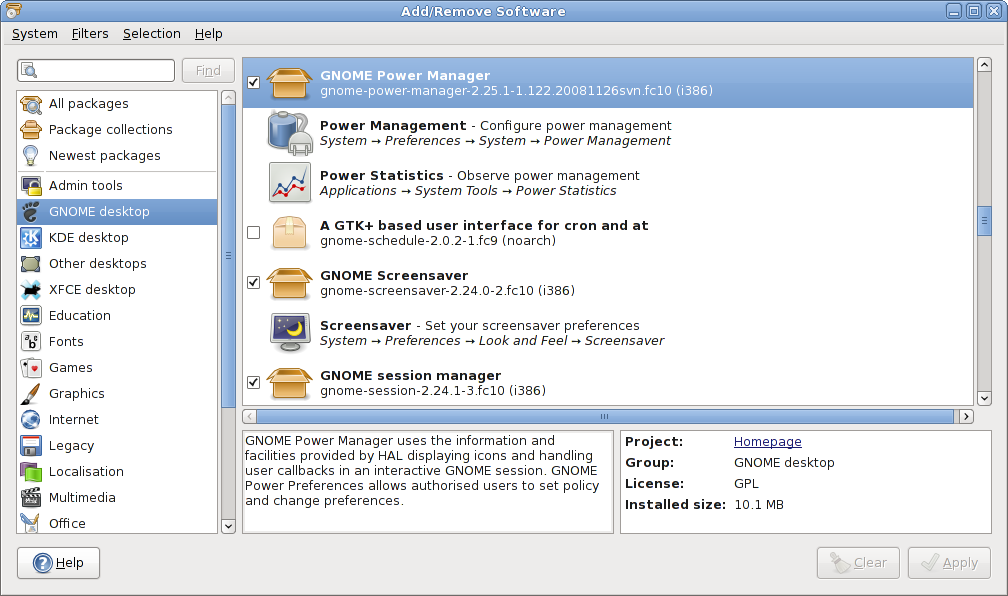The height and width of the screenshot is (596, 1008).
Task: Open the System menu
Action: [35, 33]
